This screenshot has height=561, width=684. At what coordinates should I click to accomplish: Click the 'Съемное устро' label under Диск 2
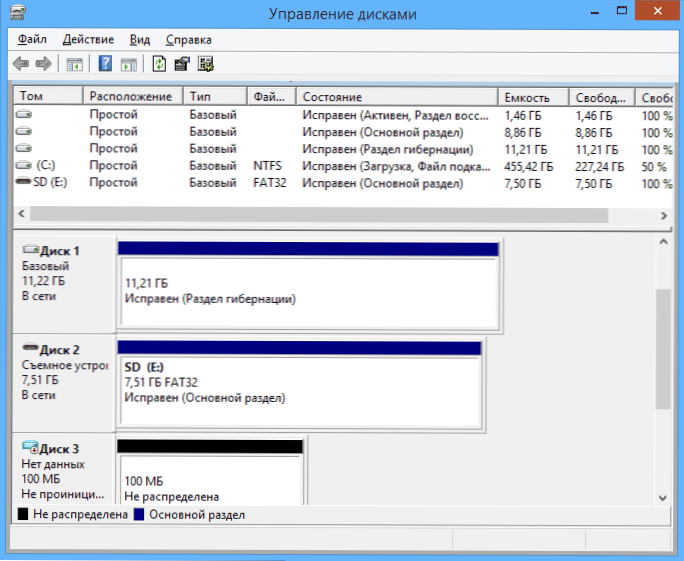coord(65,365)
